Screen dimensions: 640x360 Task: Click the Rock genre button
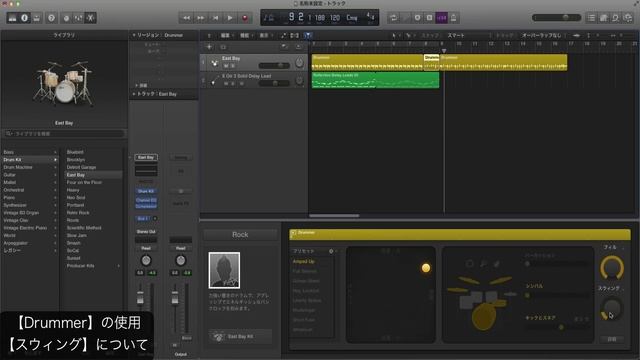(x=240, y=235)
